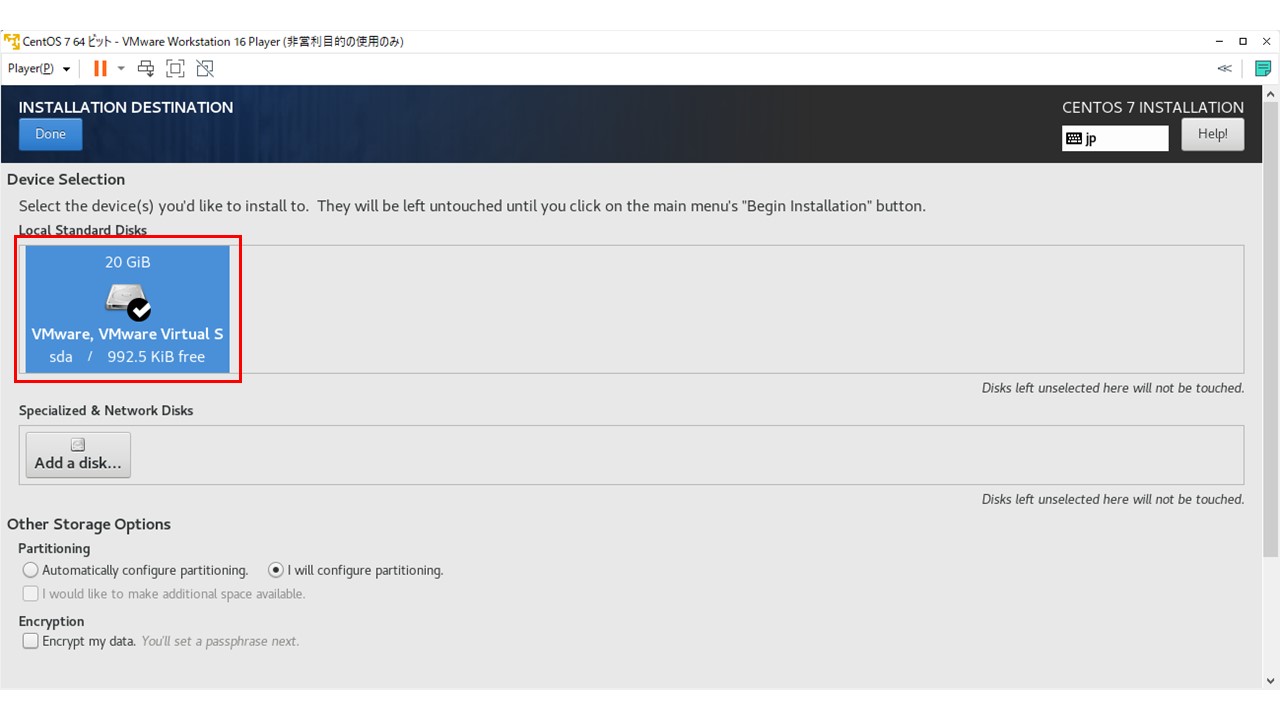The height and width of the screenshot is (720, 1280).
Task: Click the keyboard icon next to jp
Action: 1074,138
